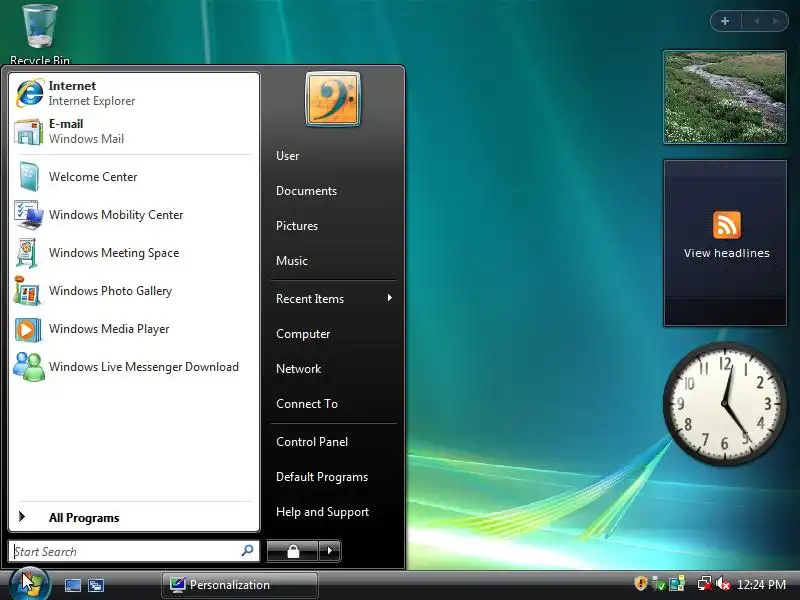Open Windows Live Messenger Download icon

coord(29,367)
